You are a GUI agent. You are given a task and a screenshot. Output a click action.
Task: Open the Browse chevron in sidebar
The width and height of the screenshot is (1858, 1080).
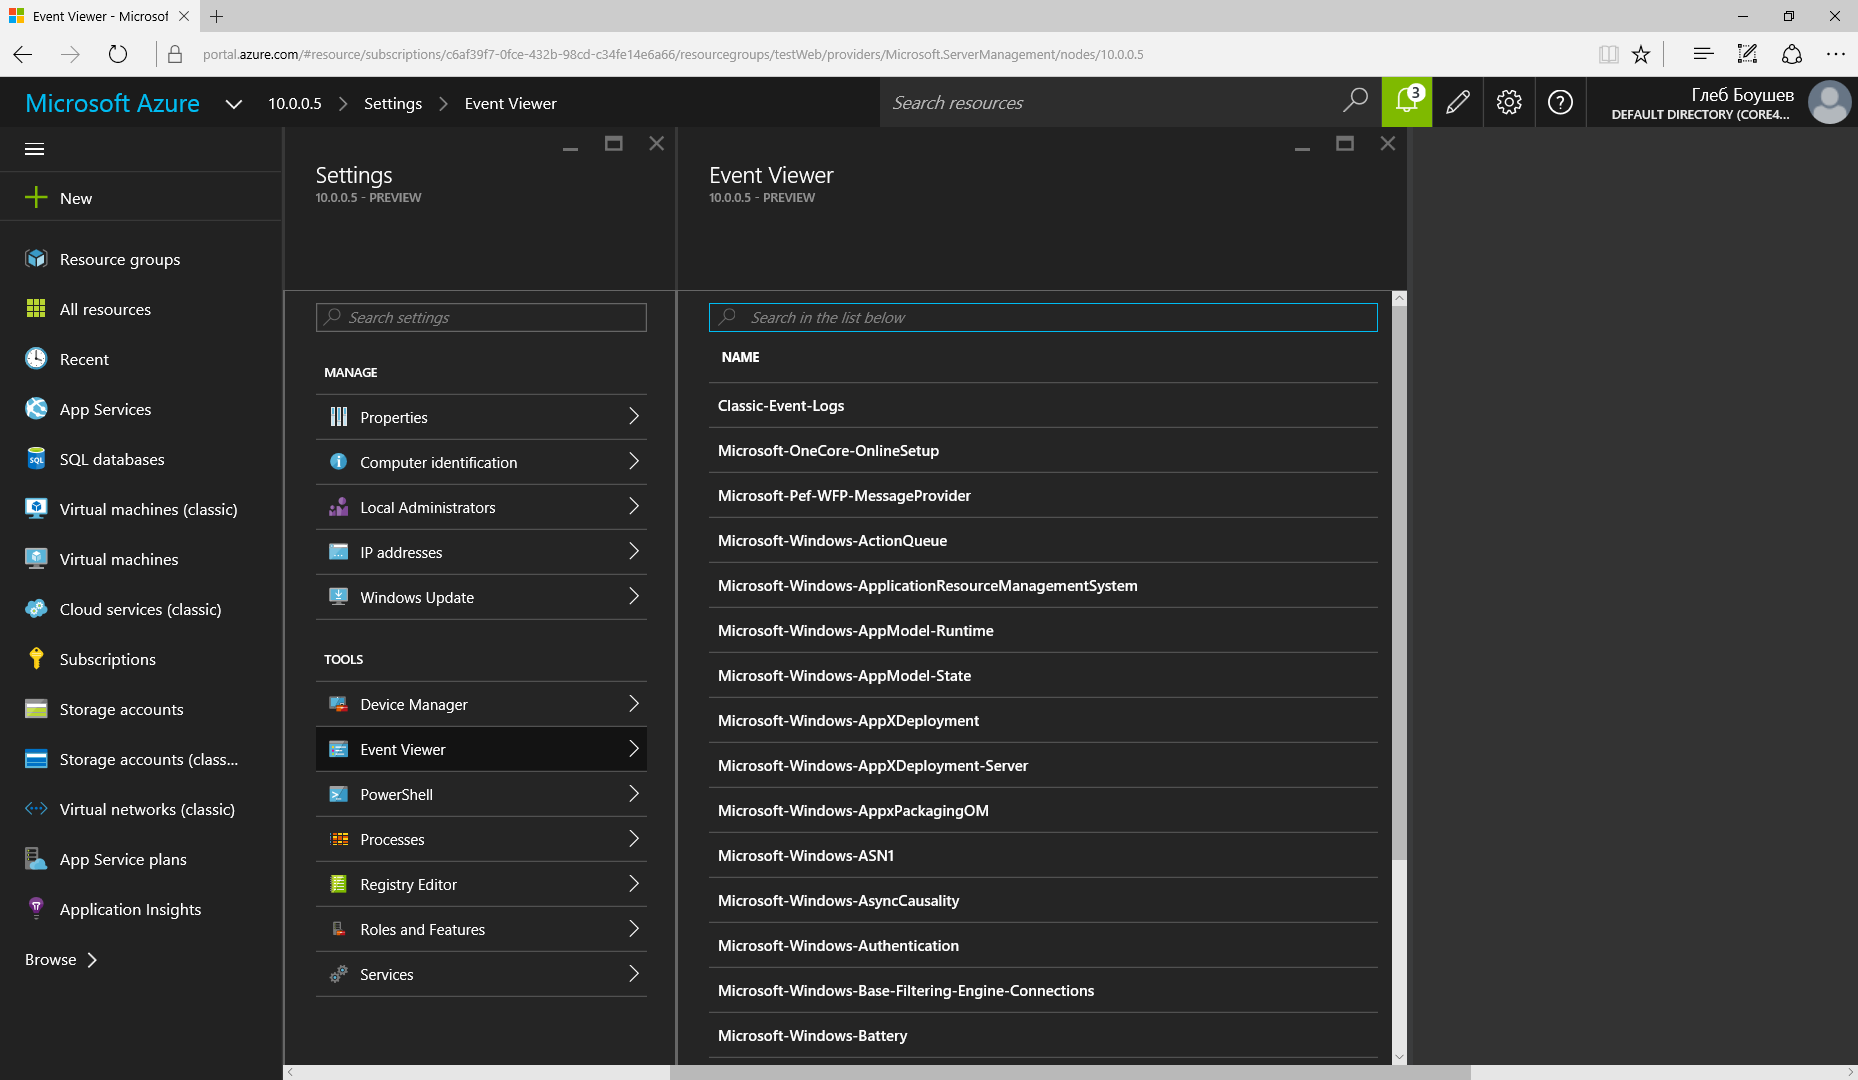pyautogui.click(x=93, y=960)
